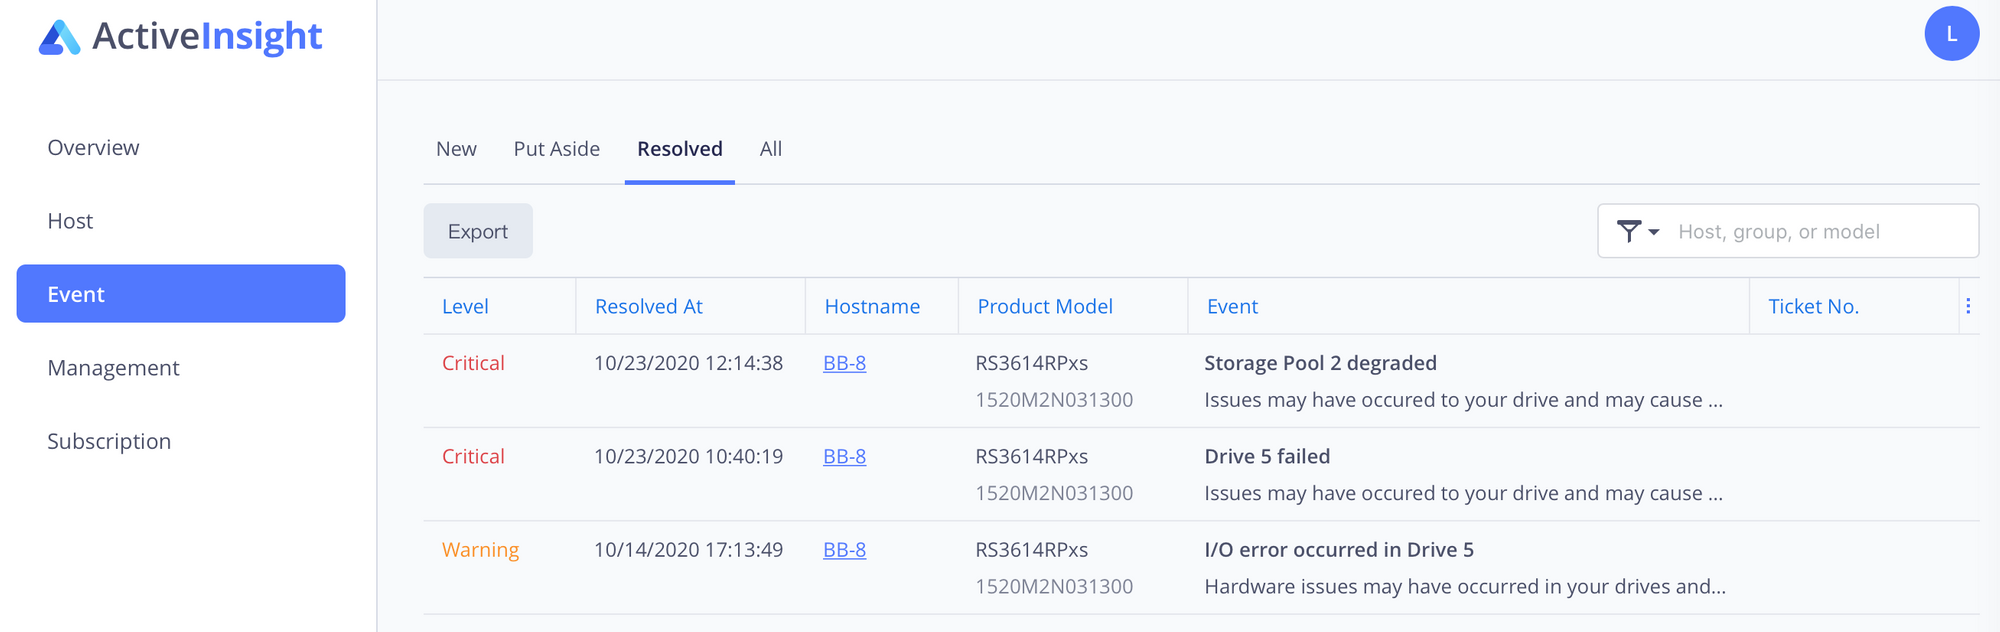The image size is (2000, 632).
Task: Sort by the Product Model column header
Action: point(1045,307)
